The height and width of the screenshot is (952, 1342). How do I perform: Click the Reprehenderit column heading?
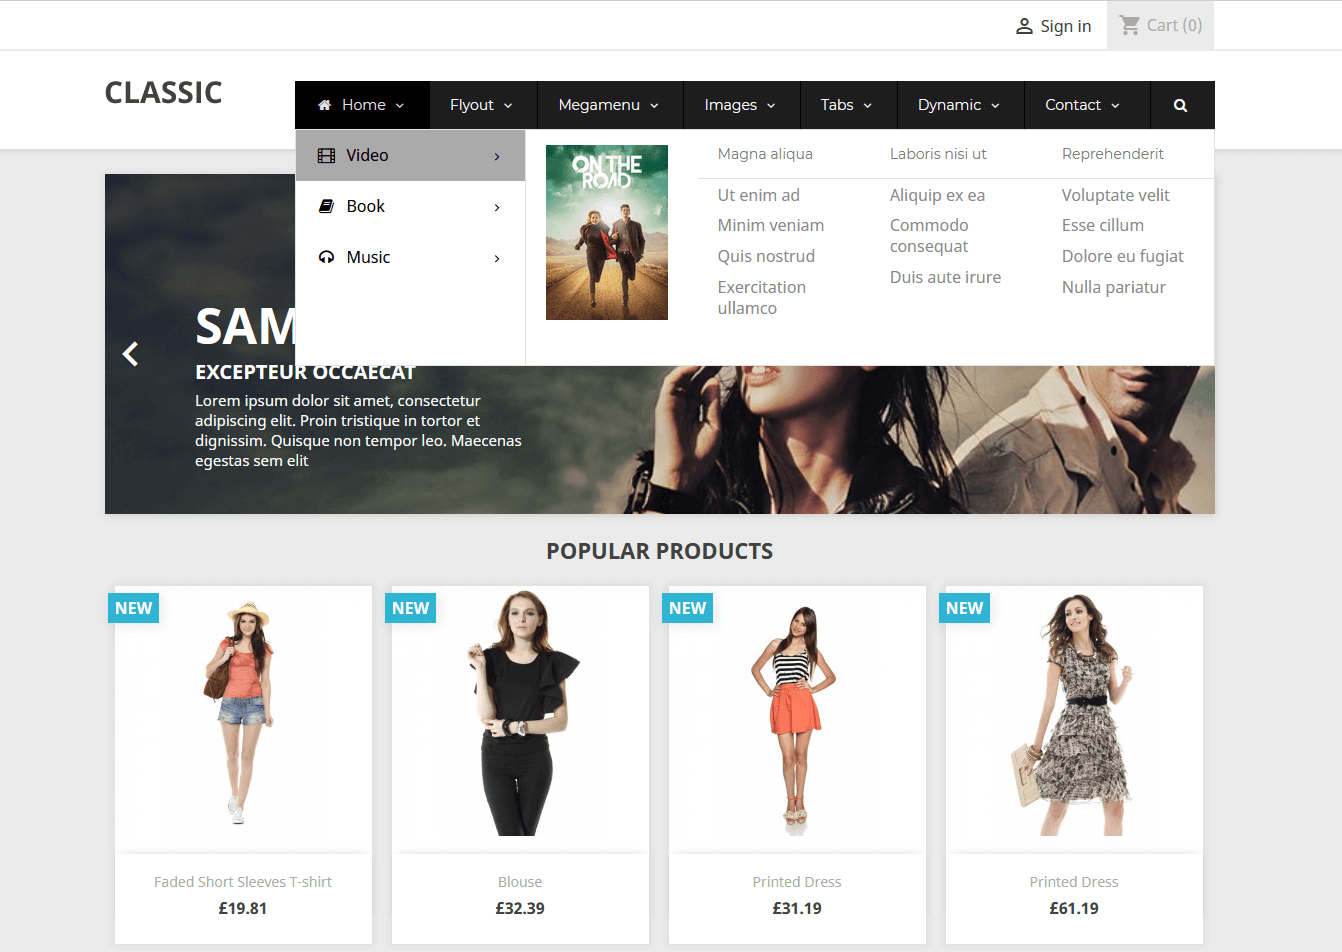1113,154
